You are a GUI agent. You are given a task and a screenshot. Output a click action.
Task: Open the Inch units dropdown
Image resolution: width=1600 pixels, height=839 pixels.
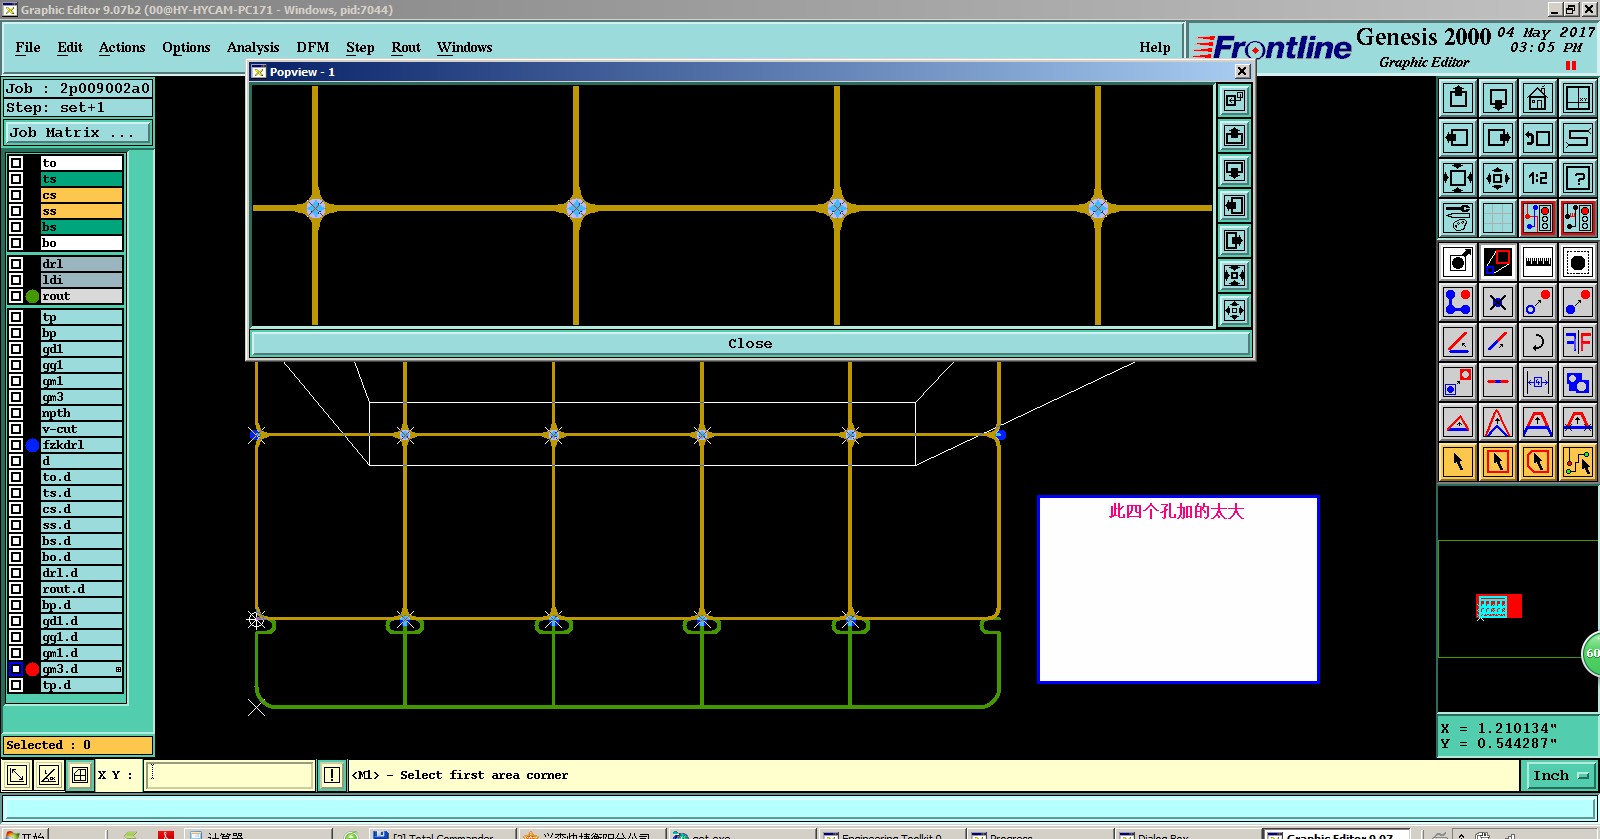point(1560,775)
